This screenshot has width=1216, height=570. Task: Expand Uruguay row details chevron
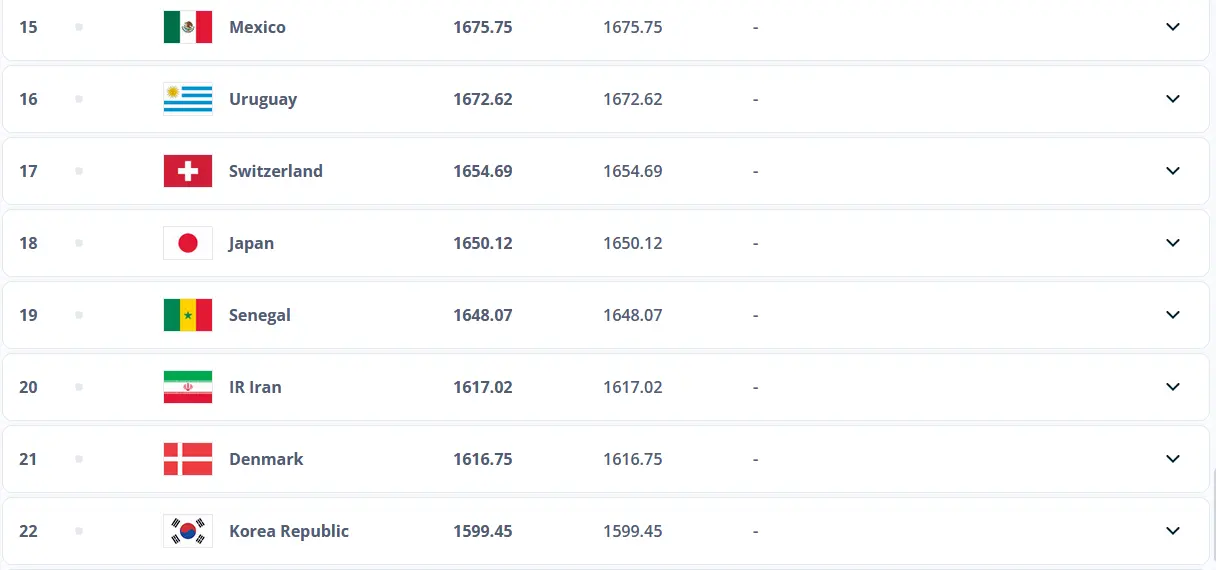tap(1173, 99)
